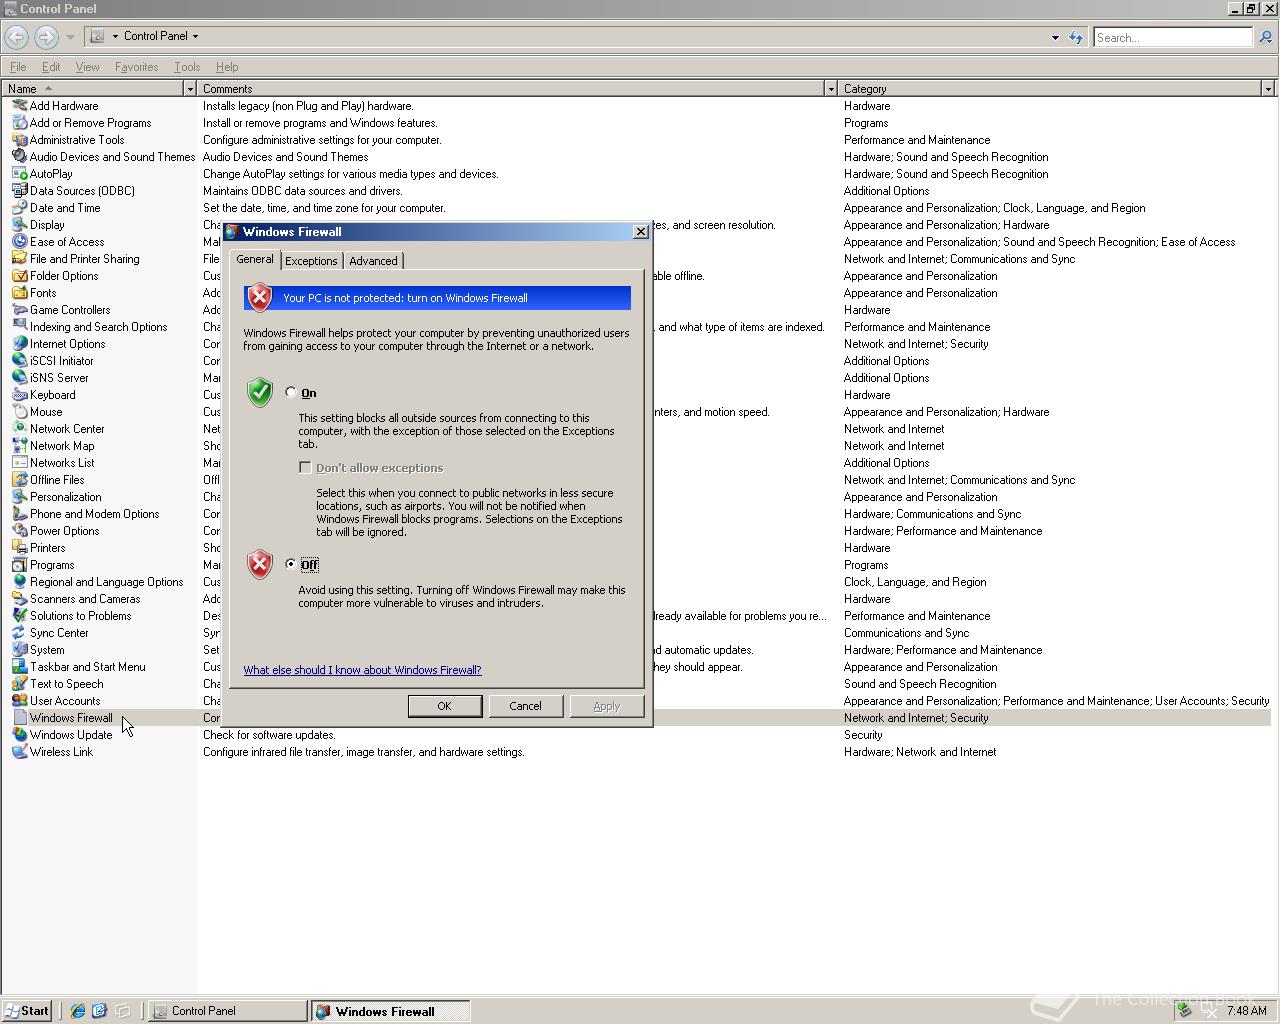Select the Wireless Link icon
The image size is (1280, 1024).
(x=19, y=752)
